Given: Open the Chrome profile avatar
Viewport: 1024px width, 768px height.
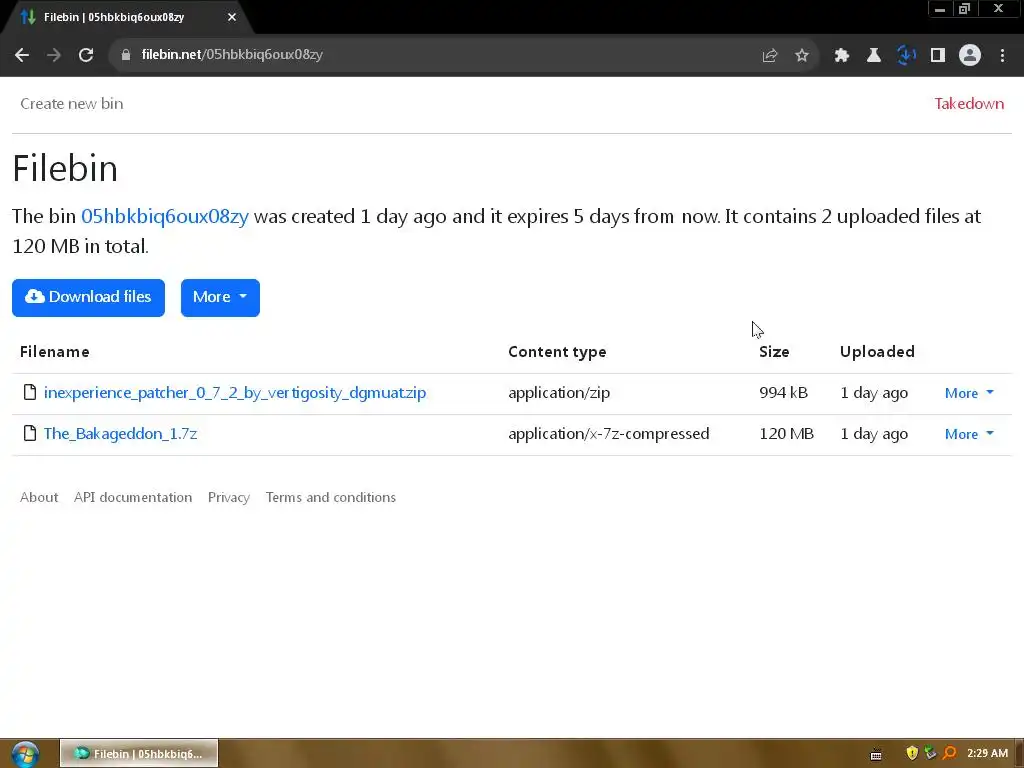Looking at the screenshot, I should [x=970, y=55].
